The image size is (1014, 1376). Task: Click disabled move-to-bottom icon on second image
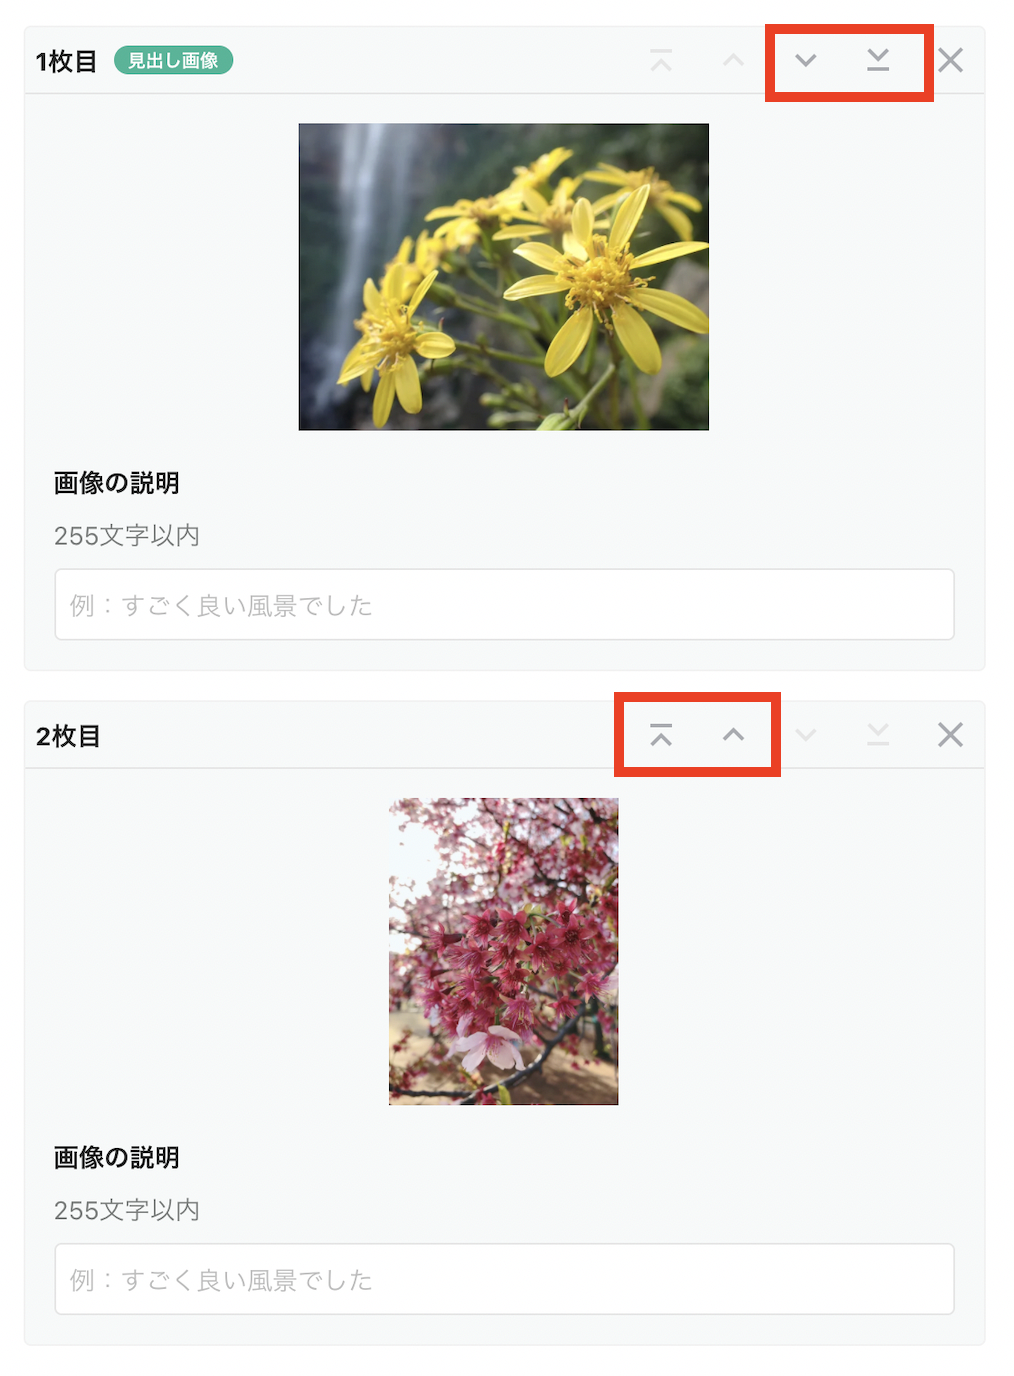pyautogui.click(x=878, y=736)
